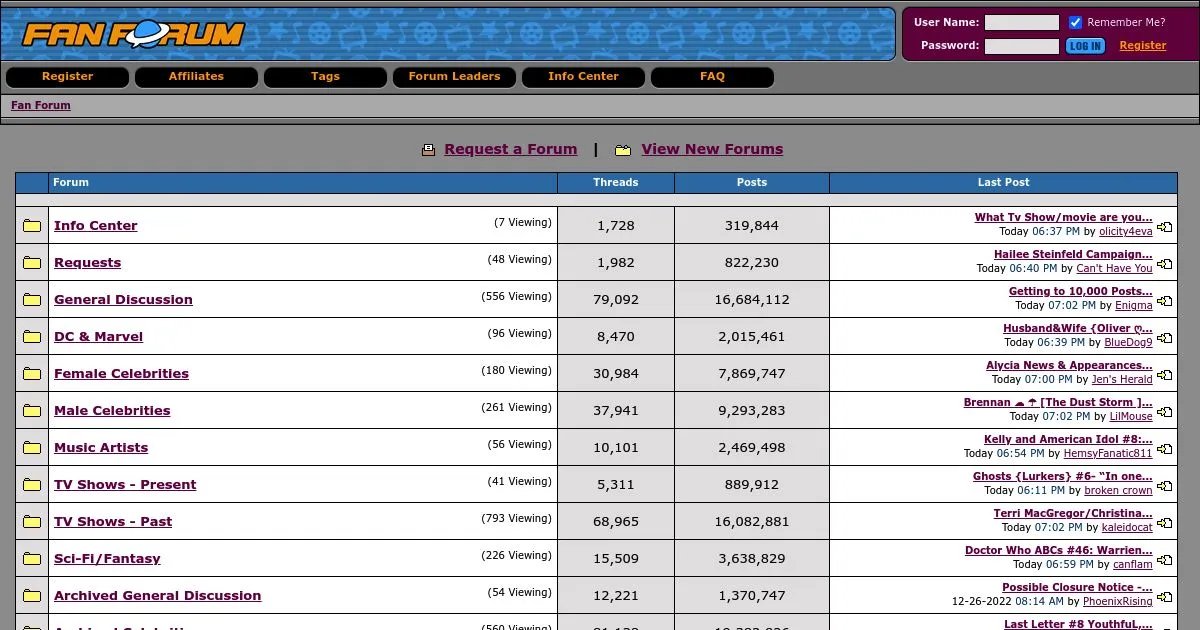The height and width of the screenshot is (630, 1200).
Task: Open the Tags menu item
Action: coord(325,77)
